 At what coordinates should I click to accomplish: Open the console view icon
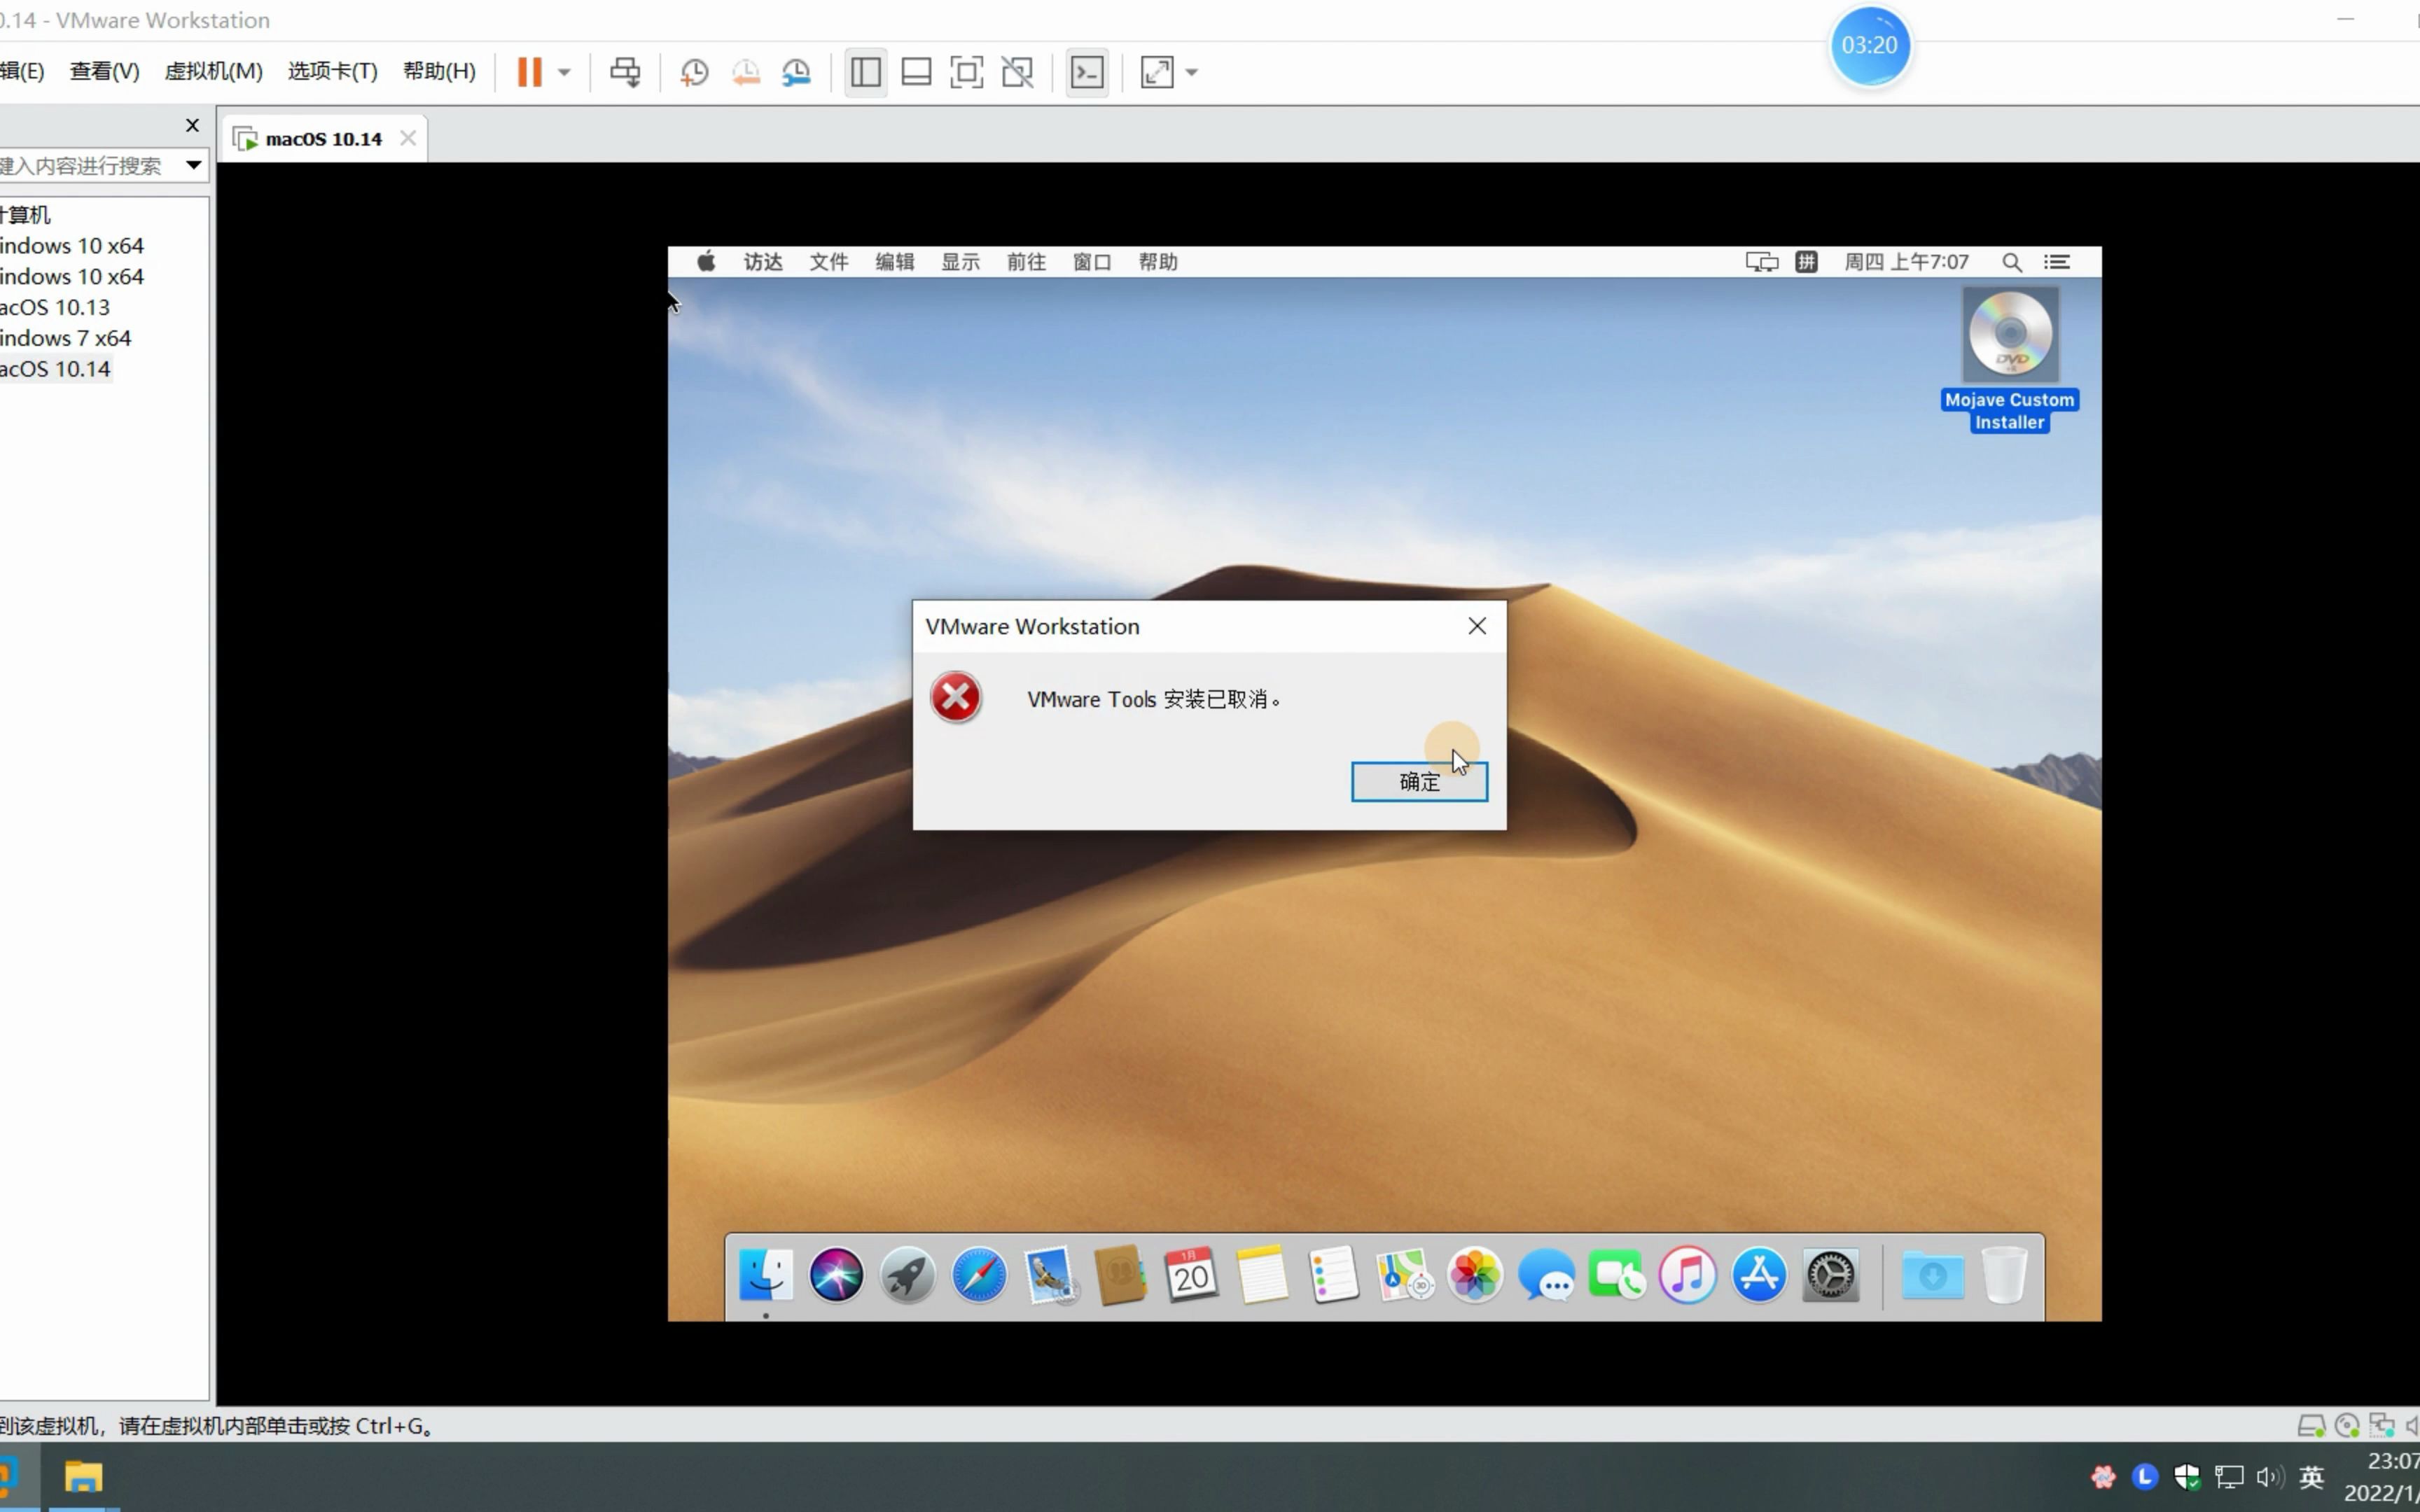pyautogui.click(x=1087, y=72)
